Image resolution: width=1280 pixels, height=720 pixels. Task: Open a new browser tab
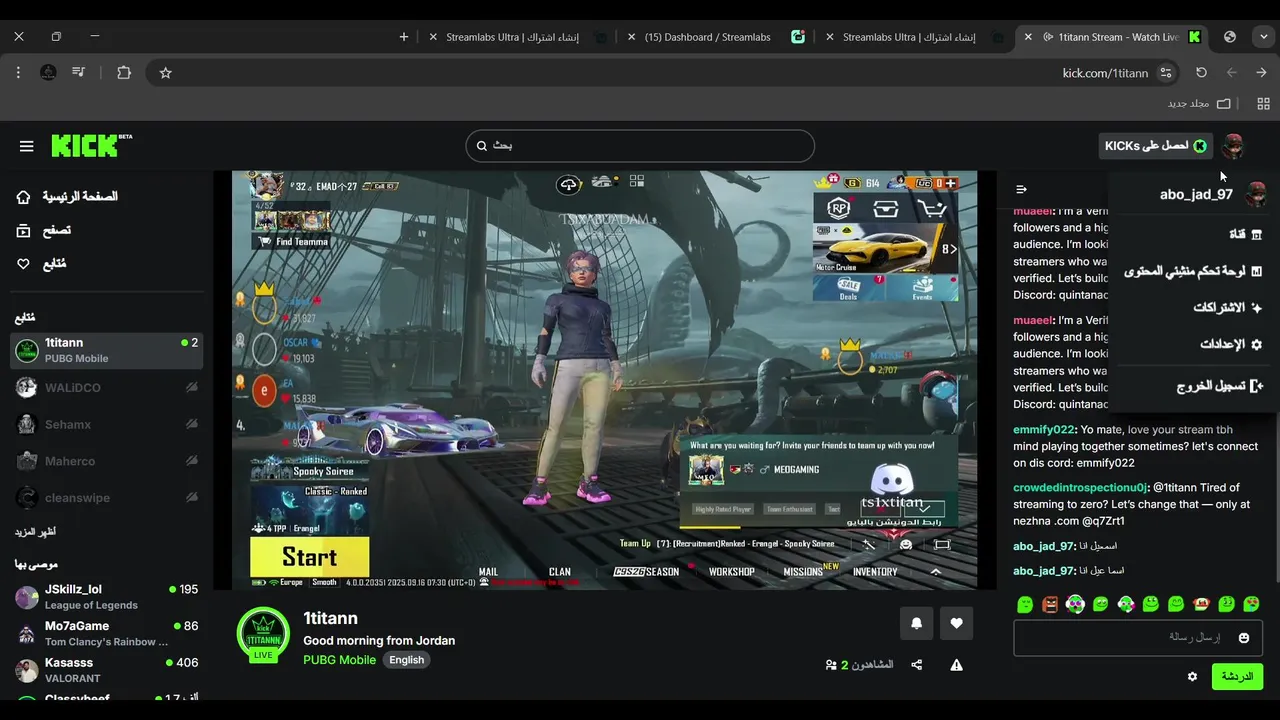(404, 37)
